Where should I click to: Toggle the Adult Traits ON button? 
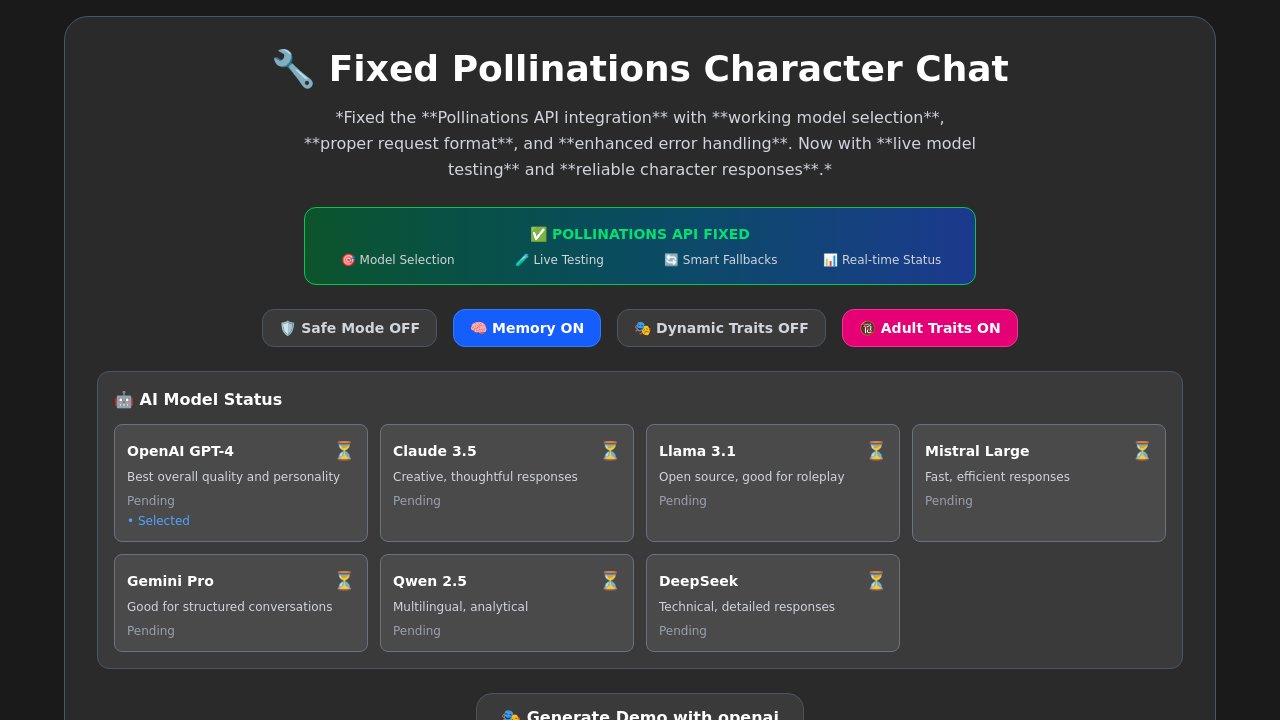click(x=930, y=328)
